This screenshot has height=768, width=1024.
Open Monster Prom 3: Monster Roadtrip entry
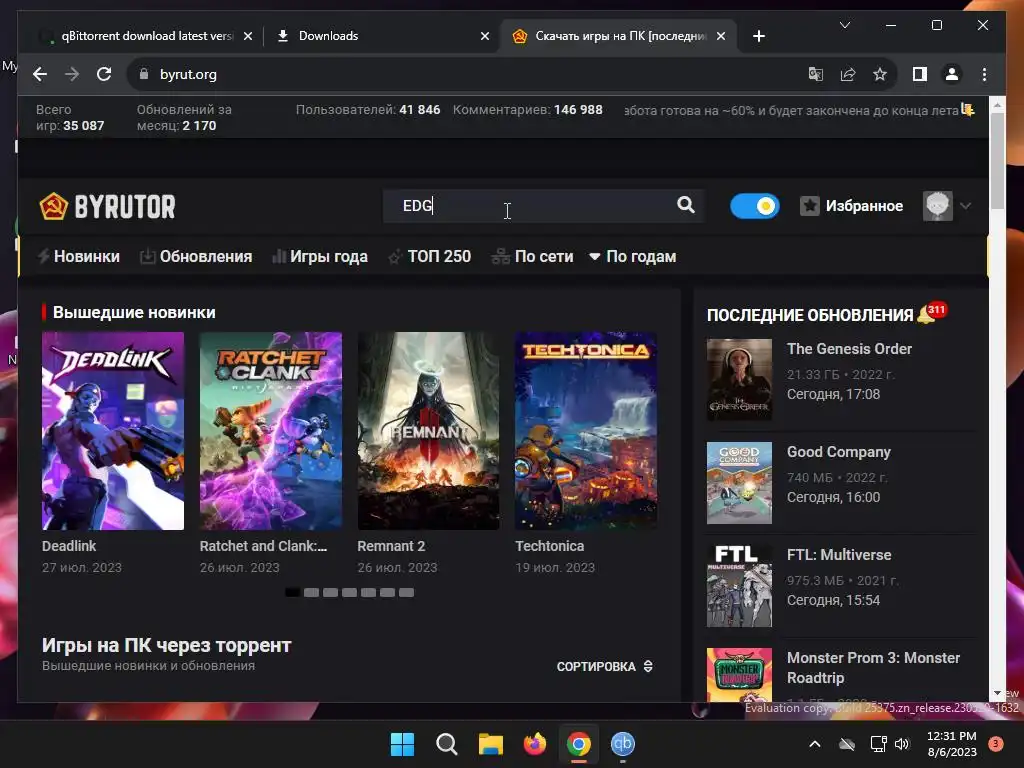click(873, 667)
